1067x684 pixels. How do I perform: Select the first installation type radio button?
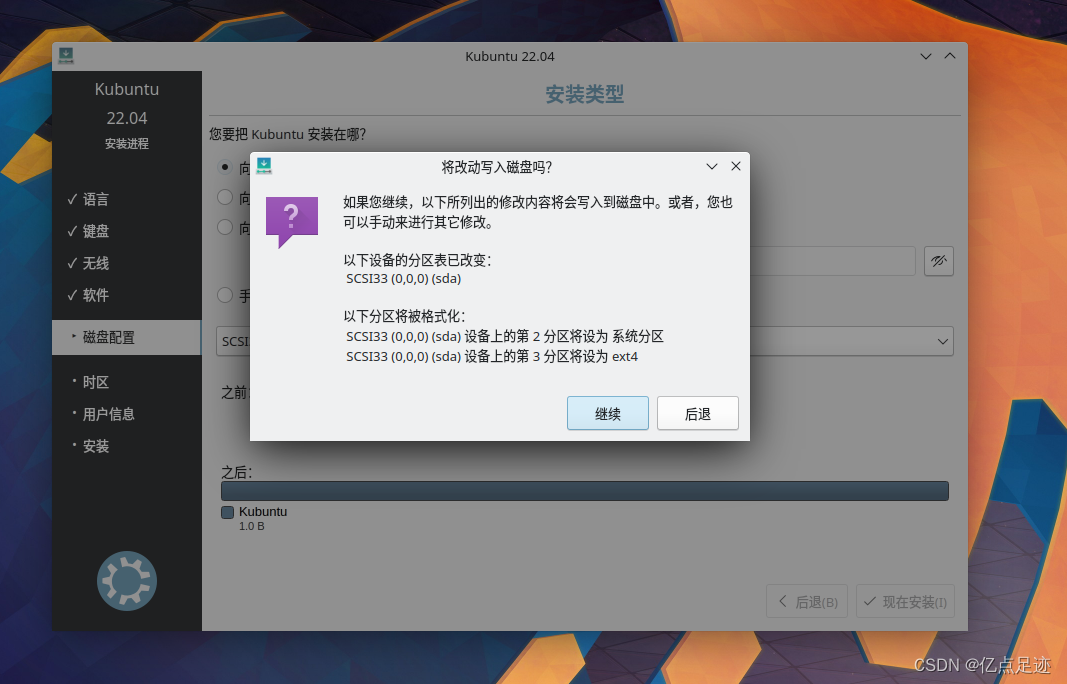(x=225, y=167)
